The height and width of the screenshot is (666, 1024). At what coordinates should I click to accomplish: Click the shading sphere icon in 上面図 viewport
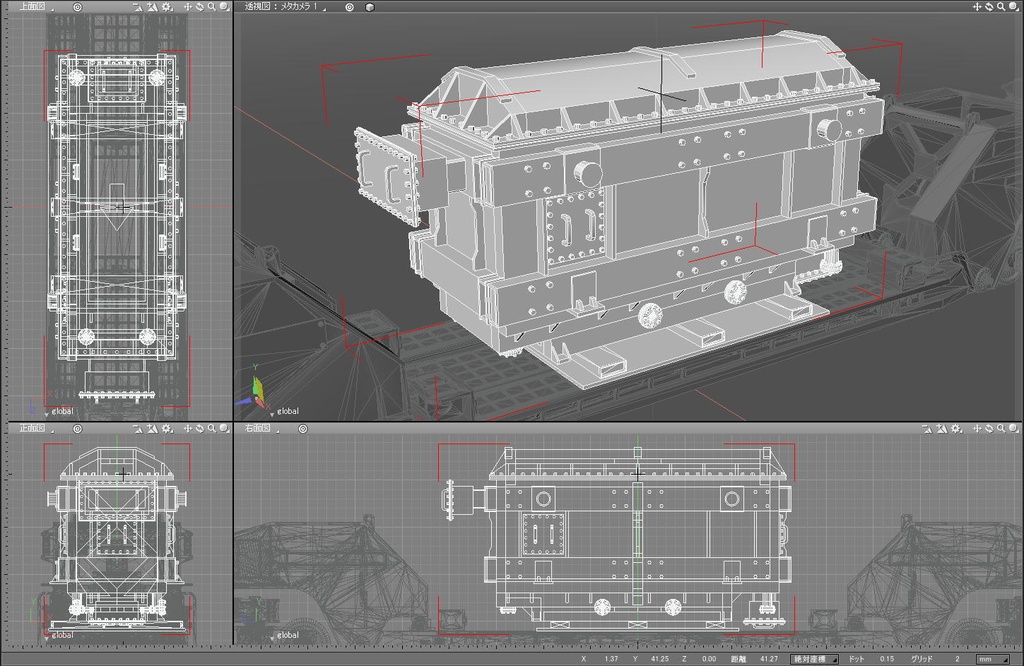[x=224, y=7]
